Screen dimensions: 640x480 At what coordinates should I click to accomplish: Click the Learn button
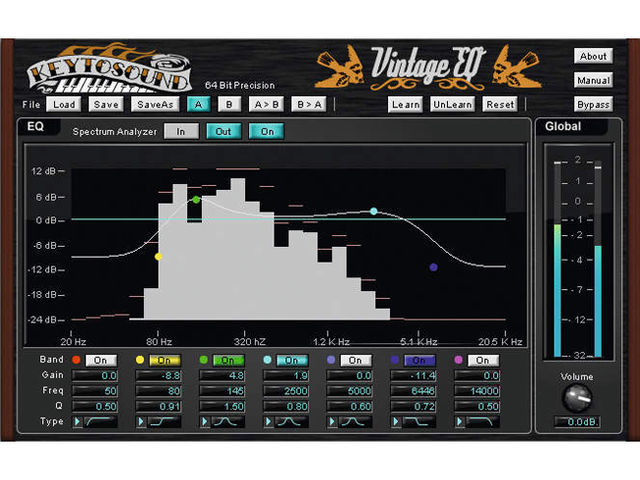point(405,104)
